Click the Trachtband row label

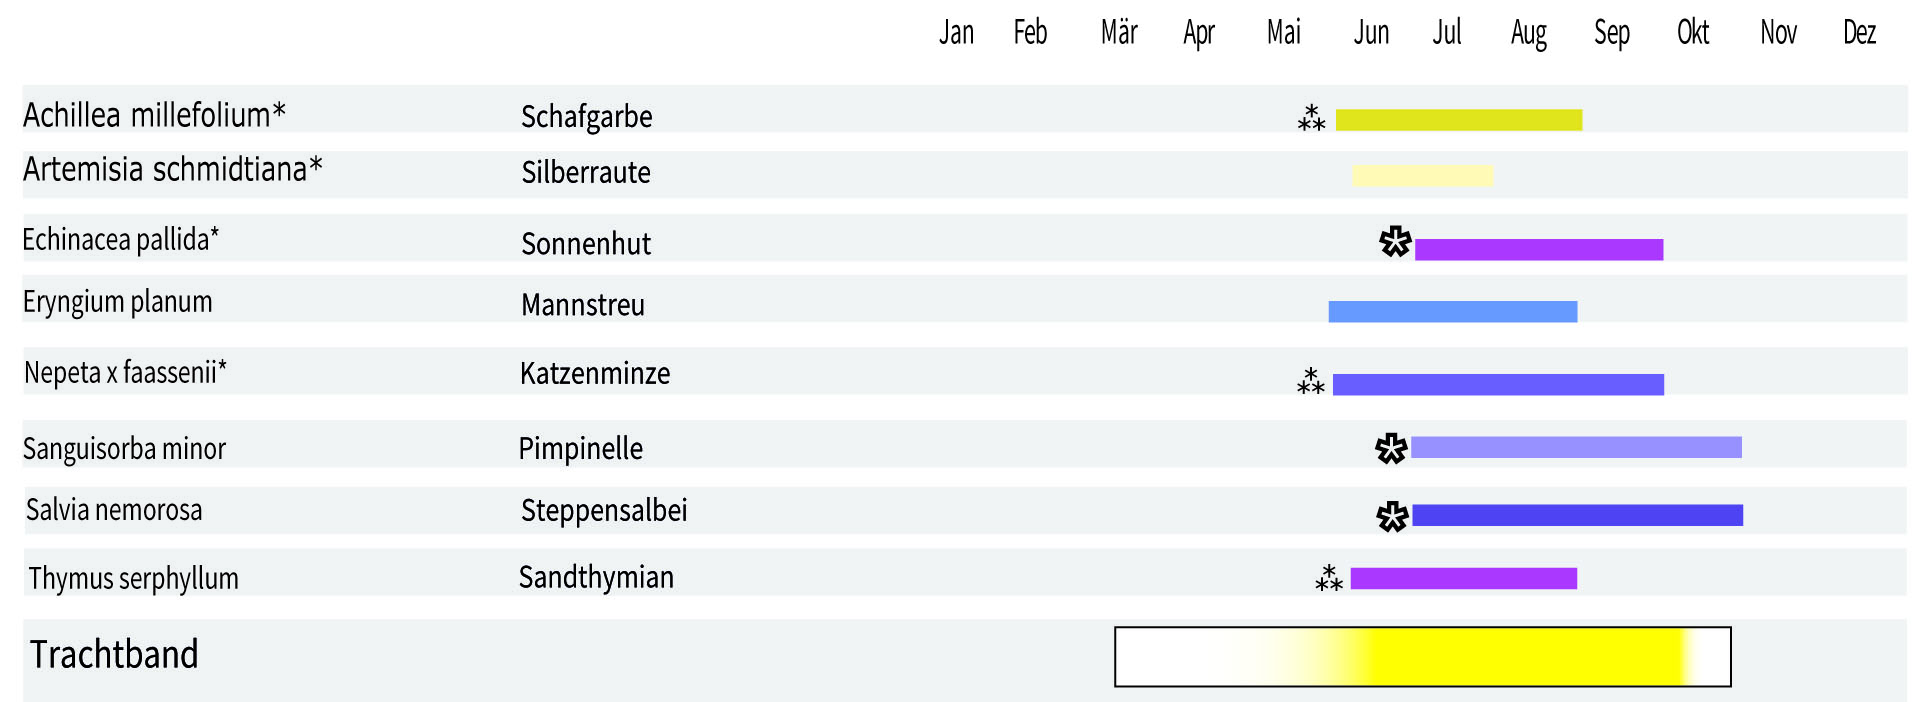click(114, 655)
